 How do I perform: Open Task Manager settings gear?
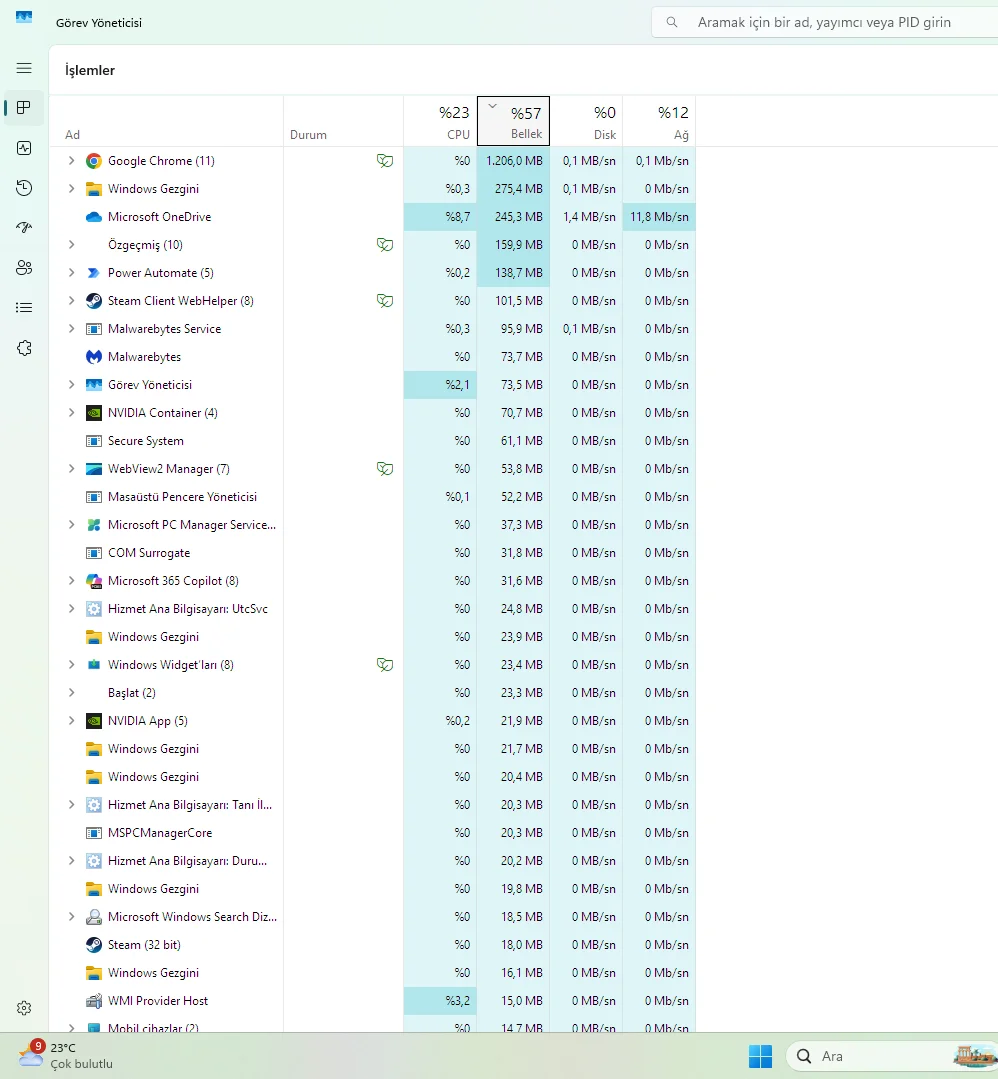pyautogui.click(x=24, y=1008)
